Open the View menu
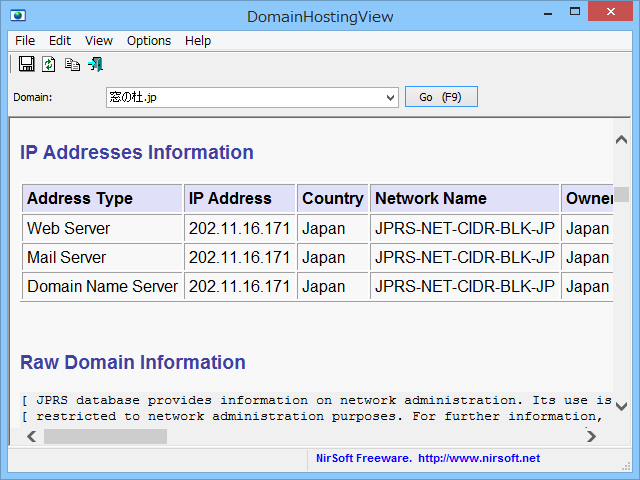Screen dimensions: 640x480 (99, 41)
